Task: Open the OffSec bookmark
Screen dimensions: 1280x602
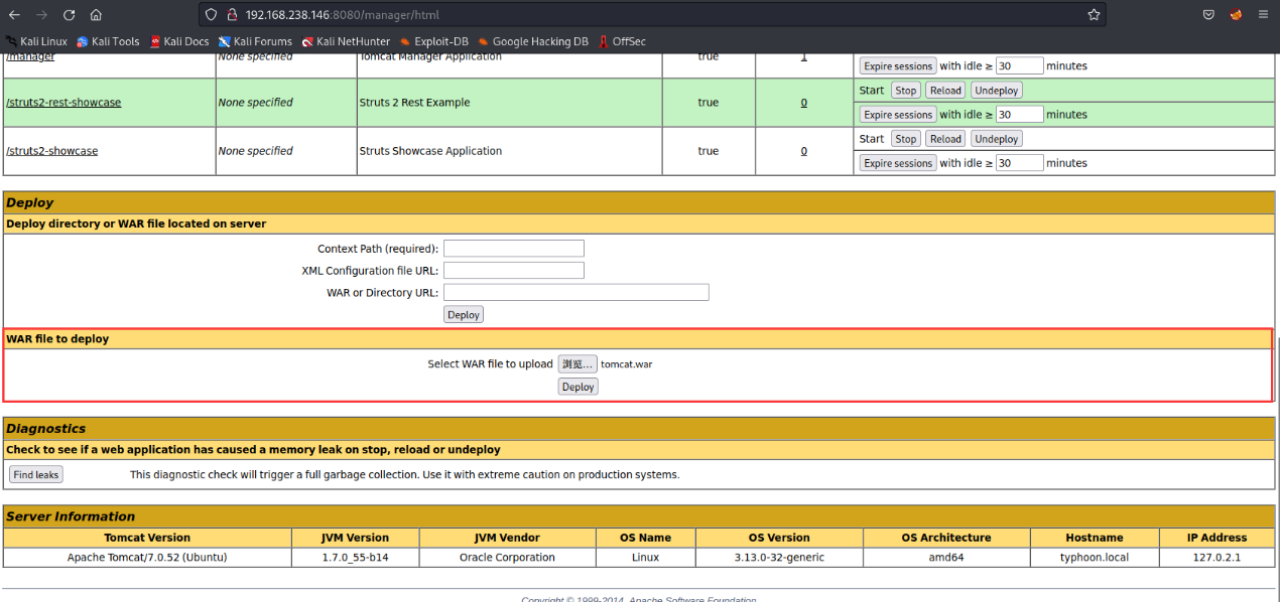Action: click(622, 42)
